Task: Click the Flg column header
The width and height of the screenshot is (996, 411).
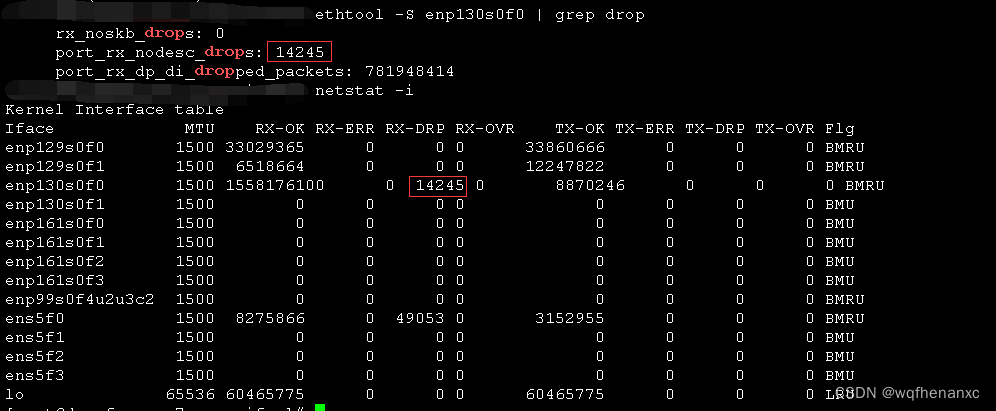Action: coord(840,129)
